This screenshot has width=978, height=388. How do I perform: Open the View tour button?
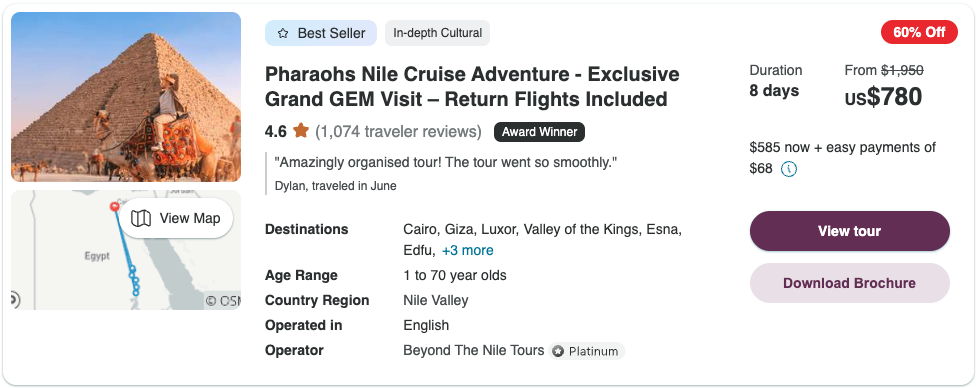click(x=850, y=231)
